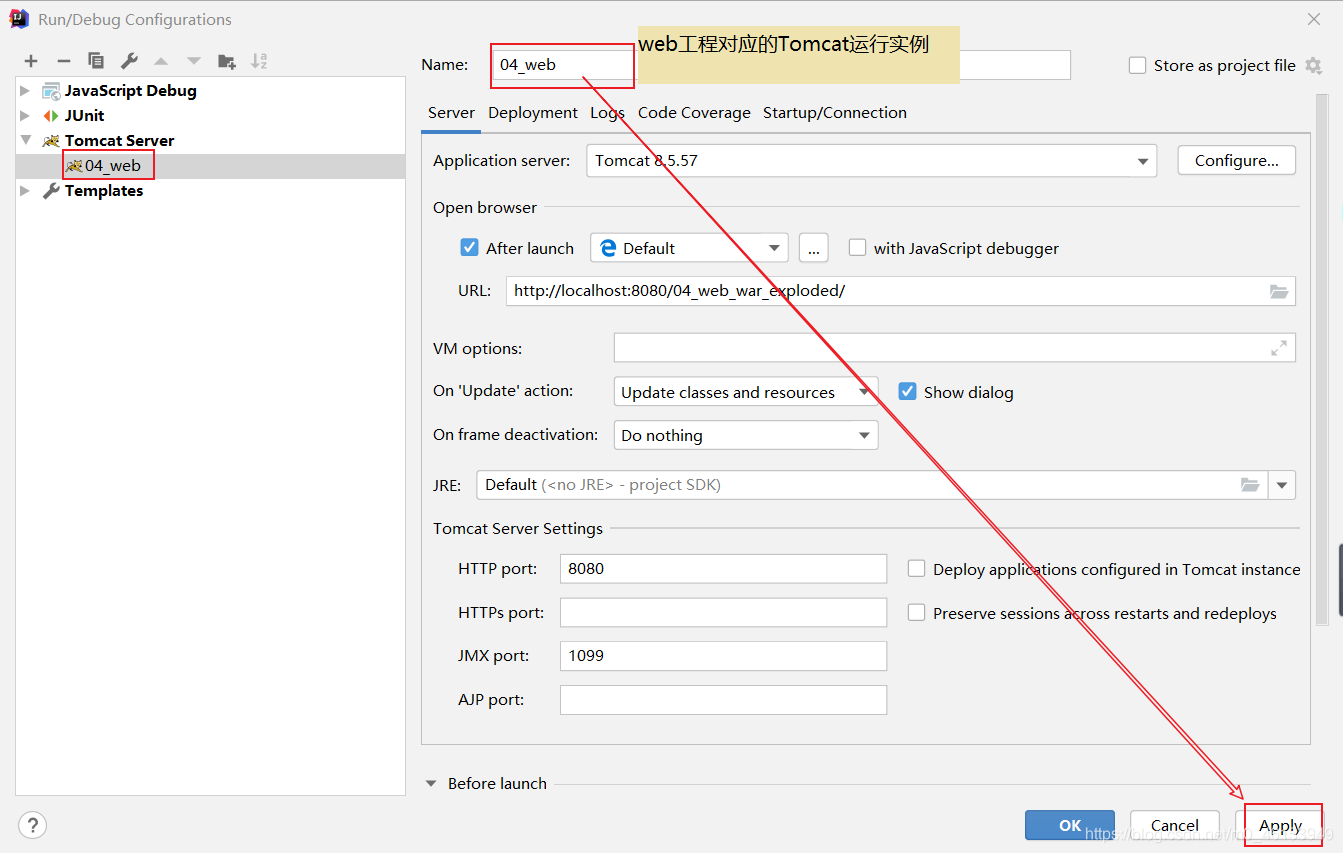
Task: Remove configuration with minus icon
Action: point(63,61)
